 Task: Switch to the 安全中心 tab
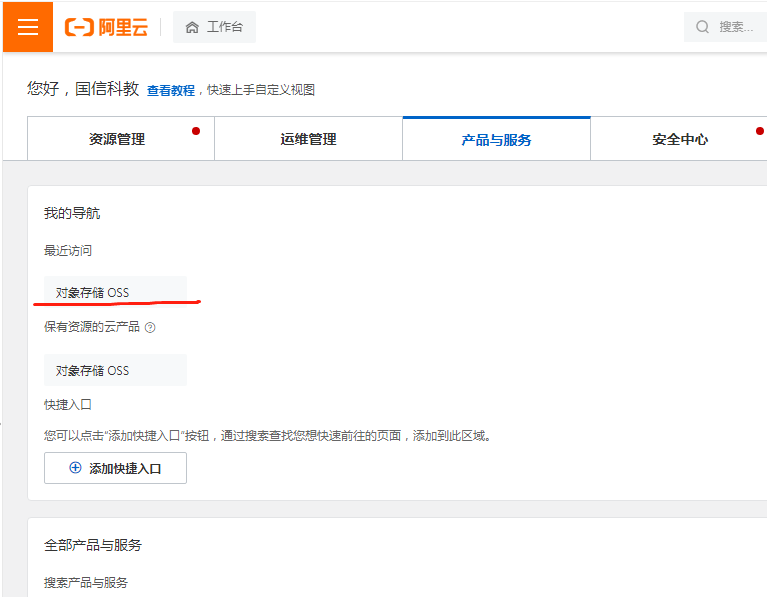tap(679, 139)
